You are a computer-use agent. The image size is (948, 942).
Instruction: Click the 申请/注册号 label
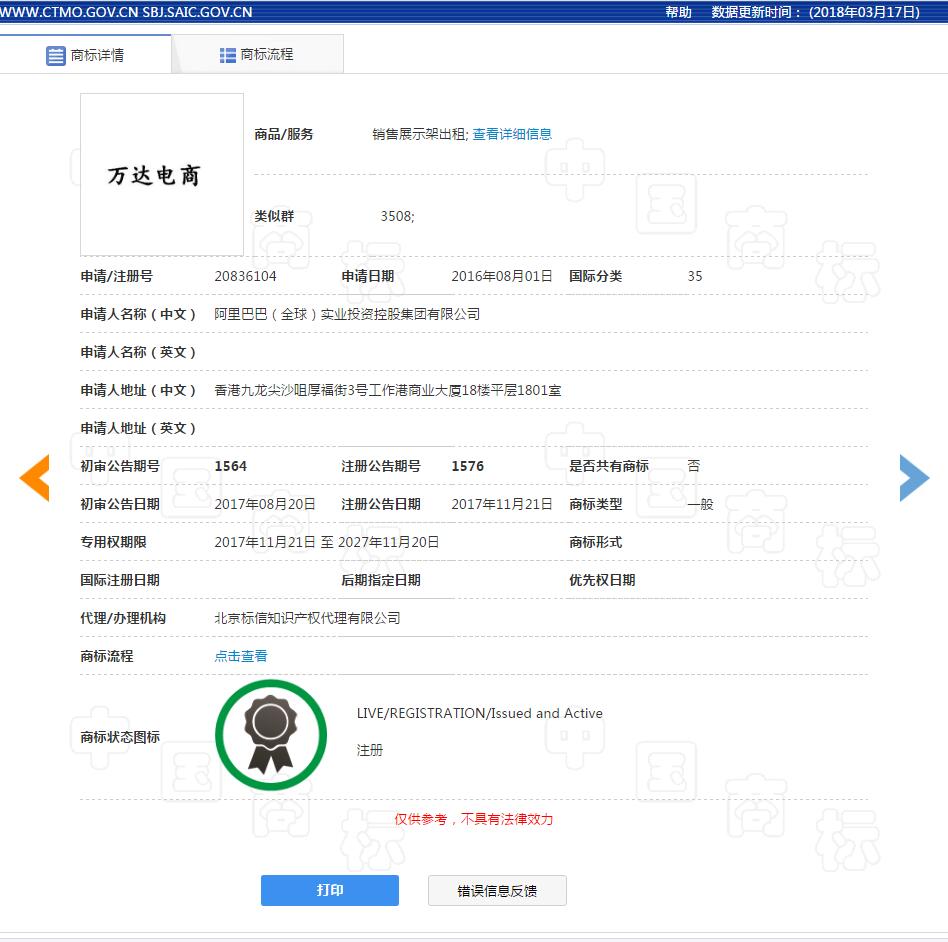coord(117,276)
